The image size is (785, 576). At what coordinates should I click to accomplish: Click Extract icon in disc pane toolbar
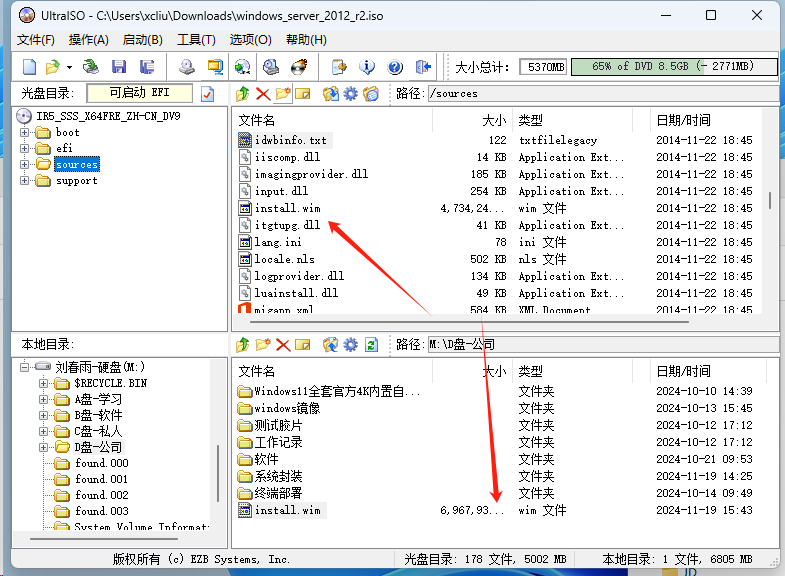[330, 94]
